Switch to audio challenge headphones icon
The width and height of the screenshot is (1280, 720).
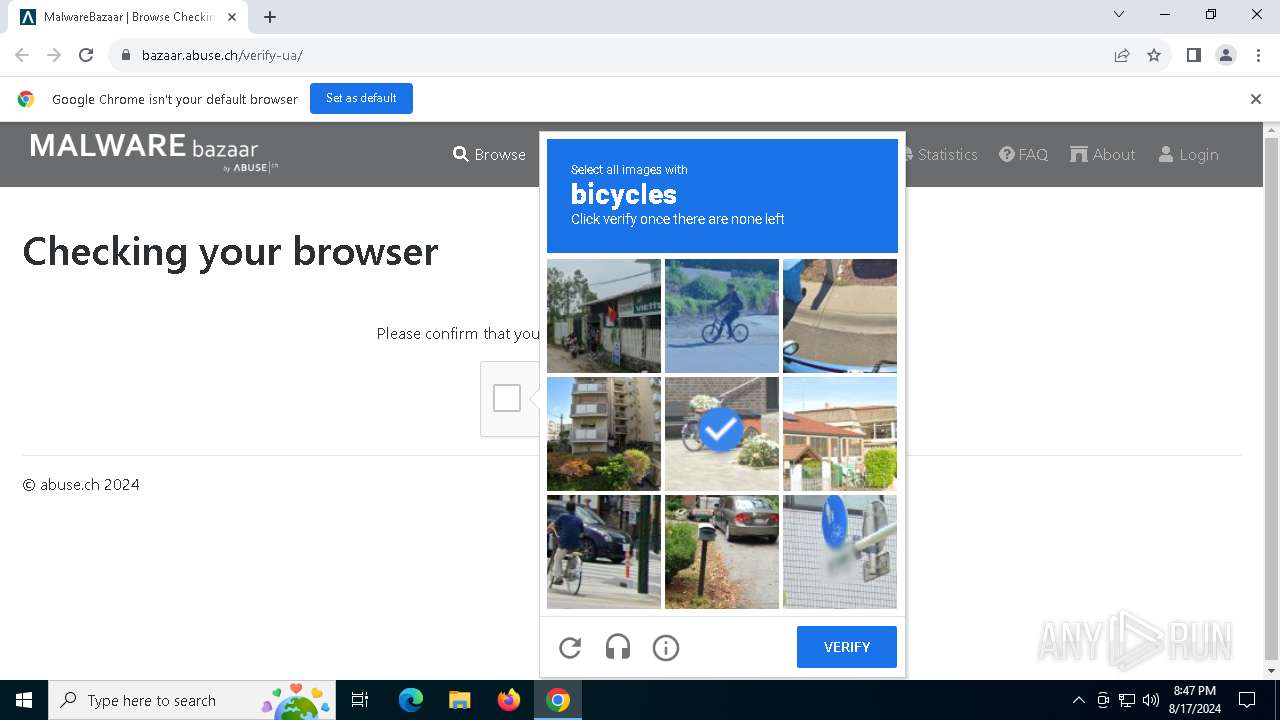(x=618, y=648)
